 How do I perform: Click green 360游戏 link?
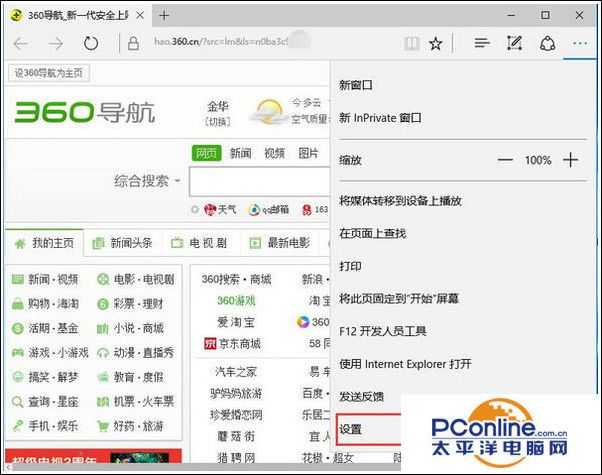[236, 300]
